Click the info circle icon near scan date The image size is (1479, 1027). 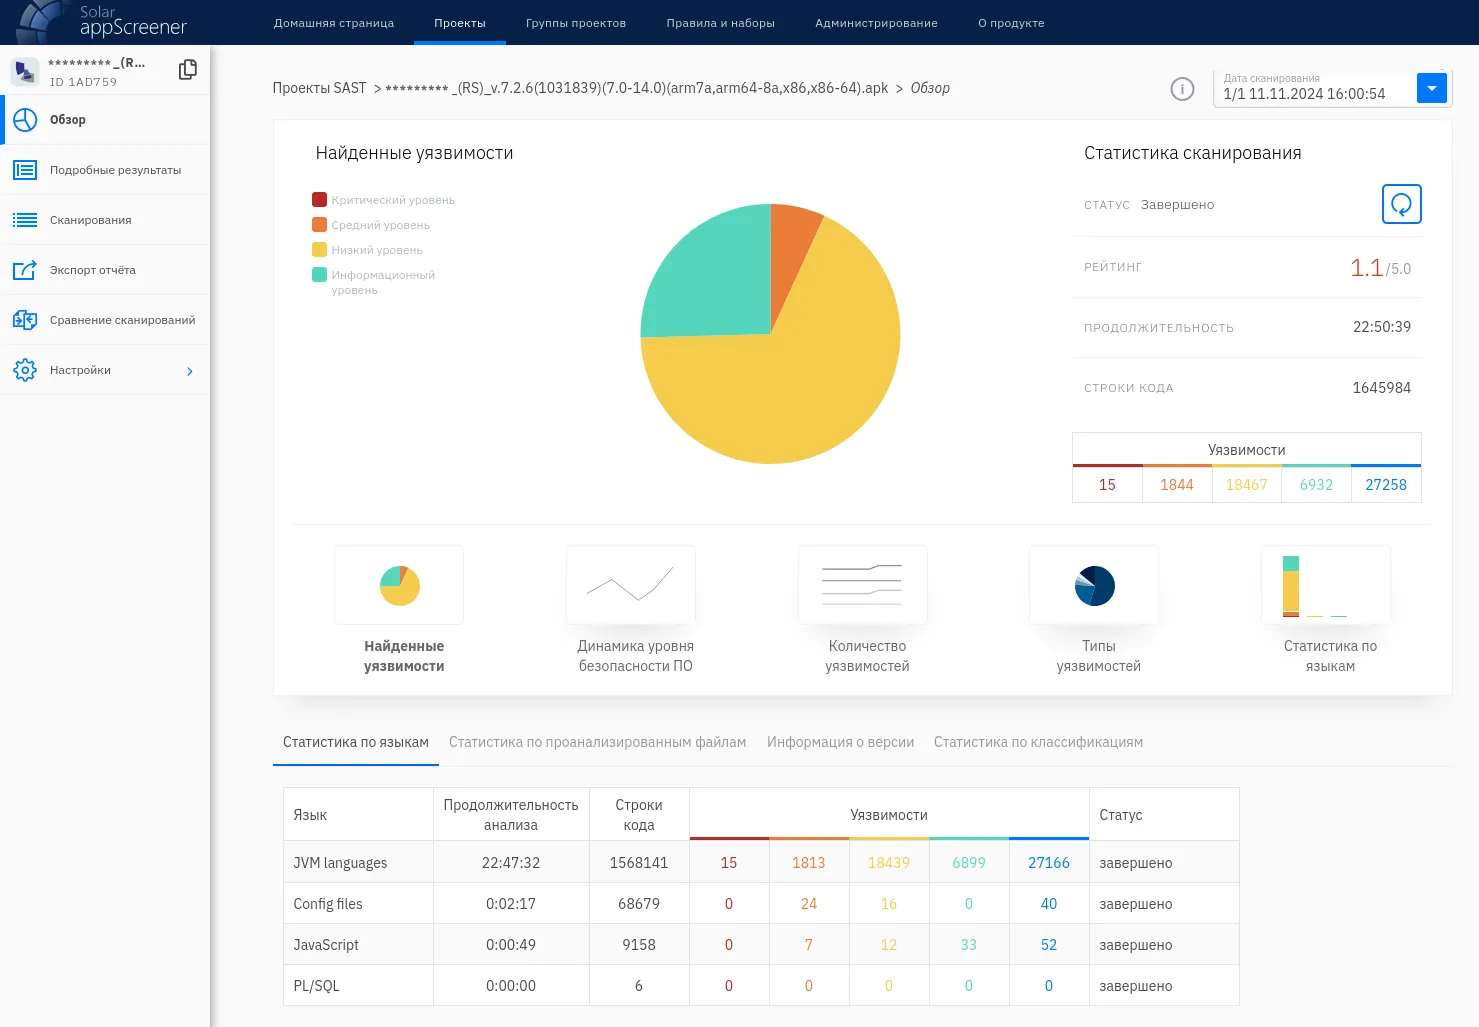1182,89
